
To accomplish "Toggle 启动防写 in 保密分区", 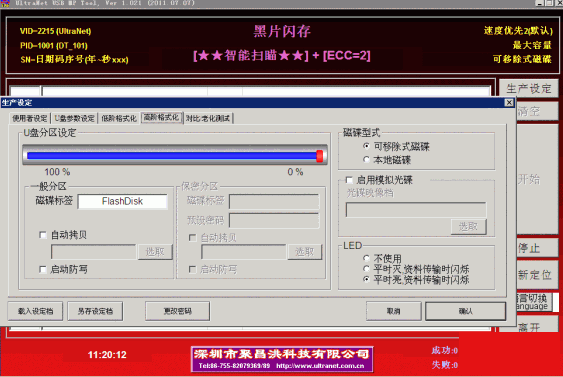I will click(x=192, y=269).
